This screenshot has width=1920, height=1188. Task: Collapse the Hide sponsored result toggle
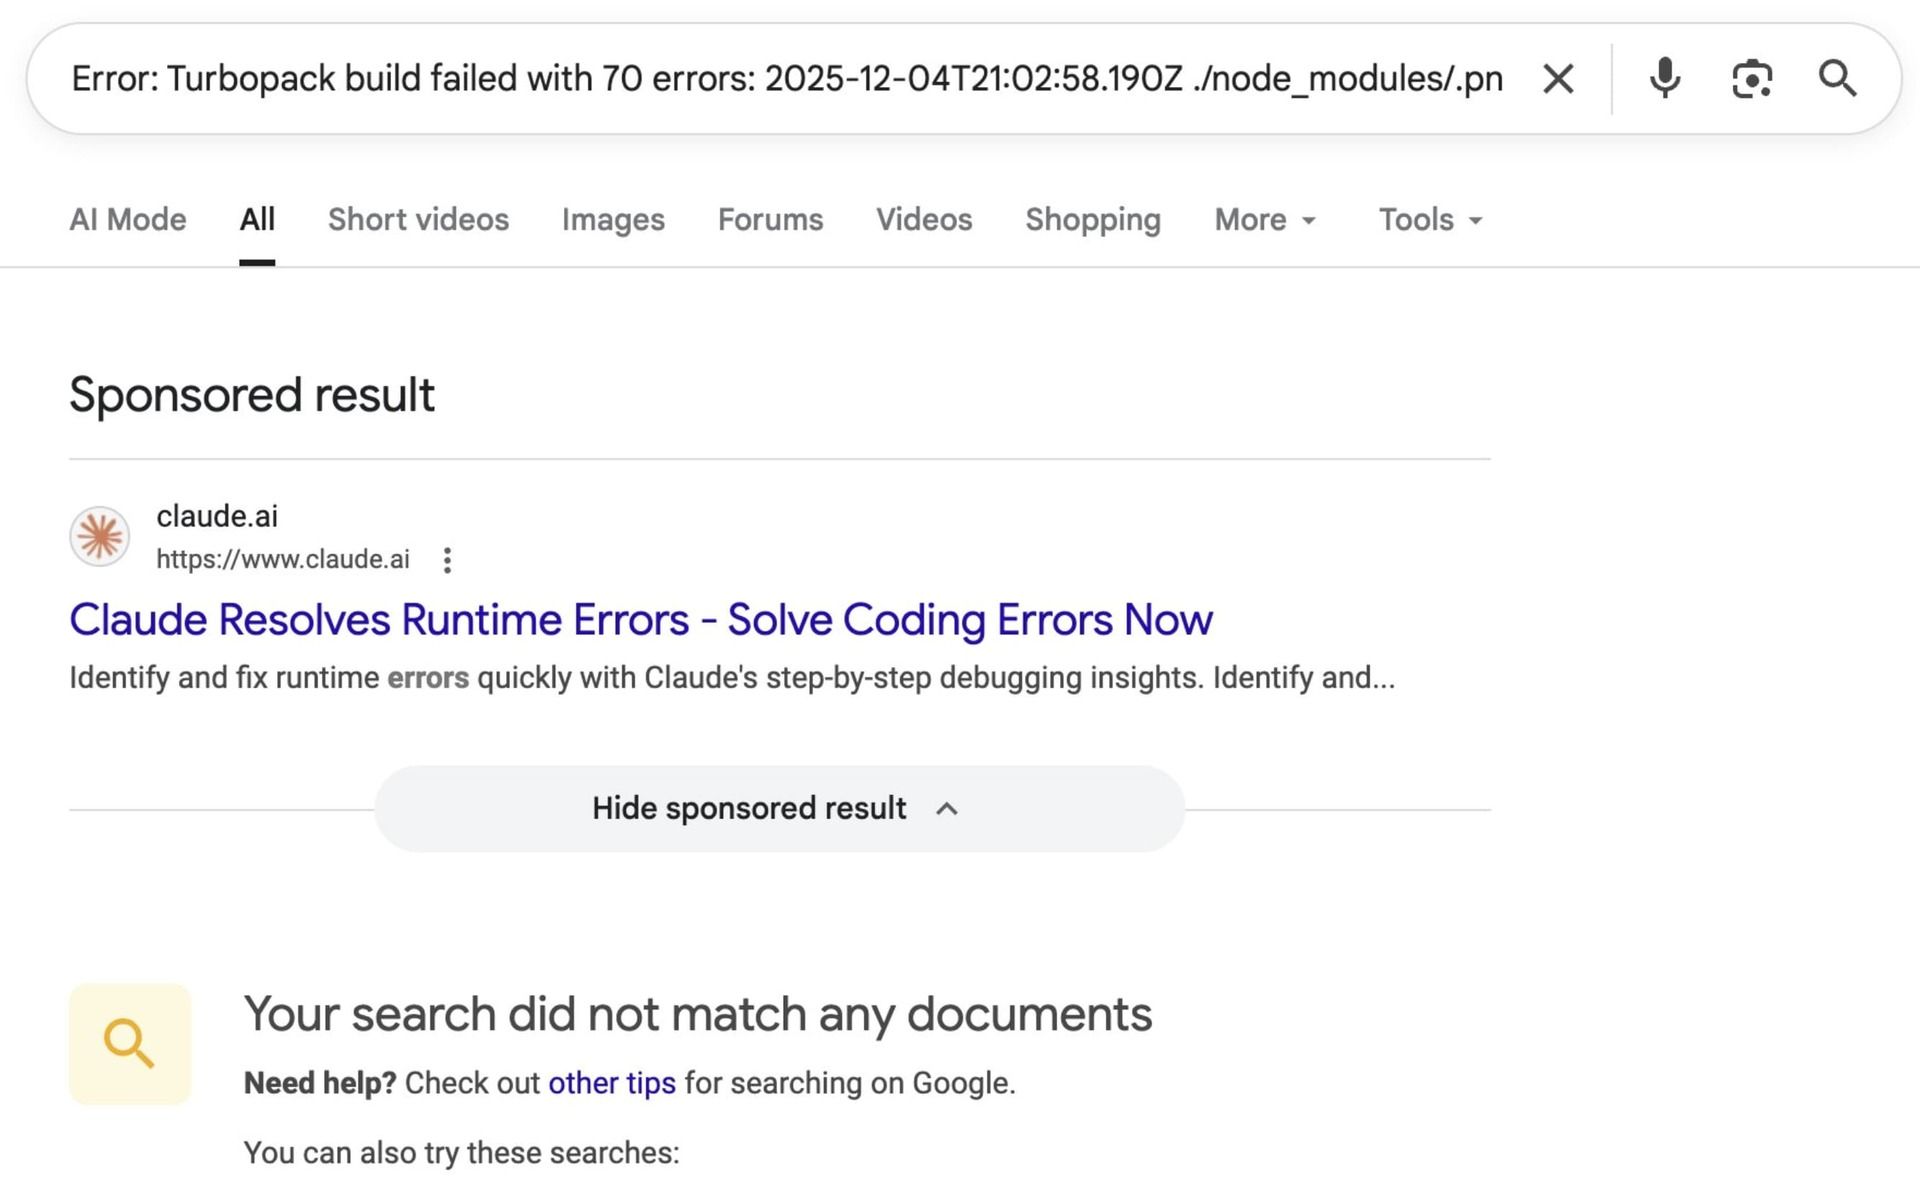pyautogui.click(x=779, y=809)
